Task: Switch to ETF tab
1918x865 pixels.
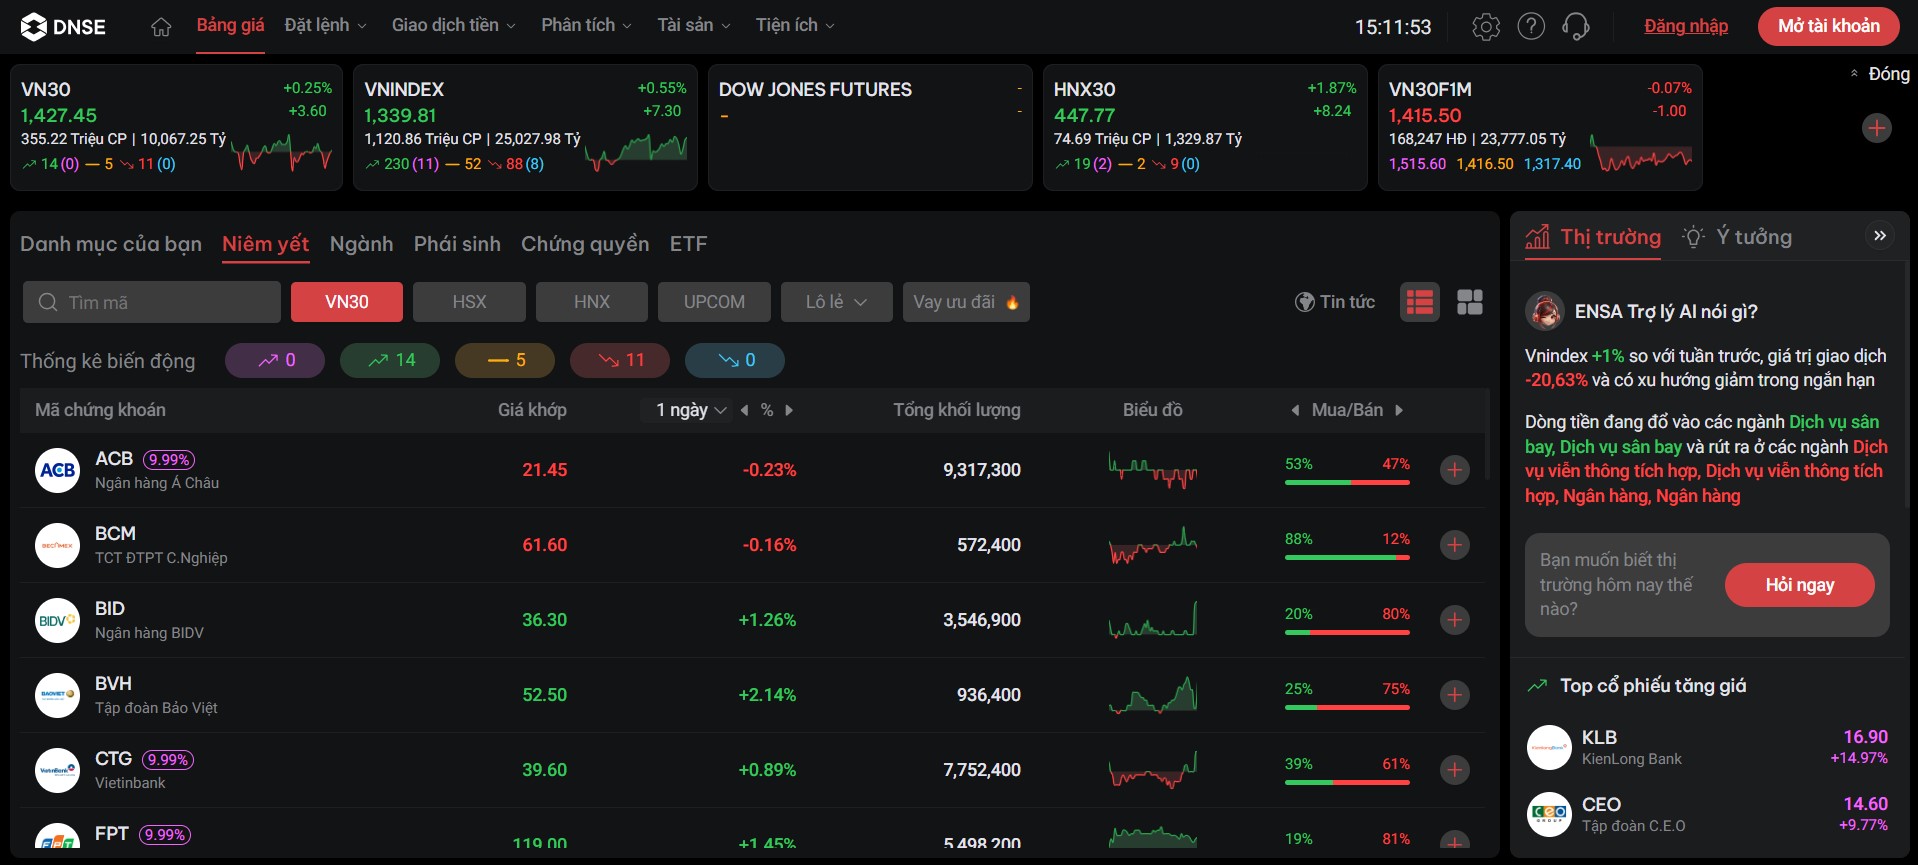Action: pyautogui.click(x=688, y=244)
